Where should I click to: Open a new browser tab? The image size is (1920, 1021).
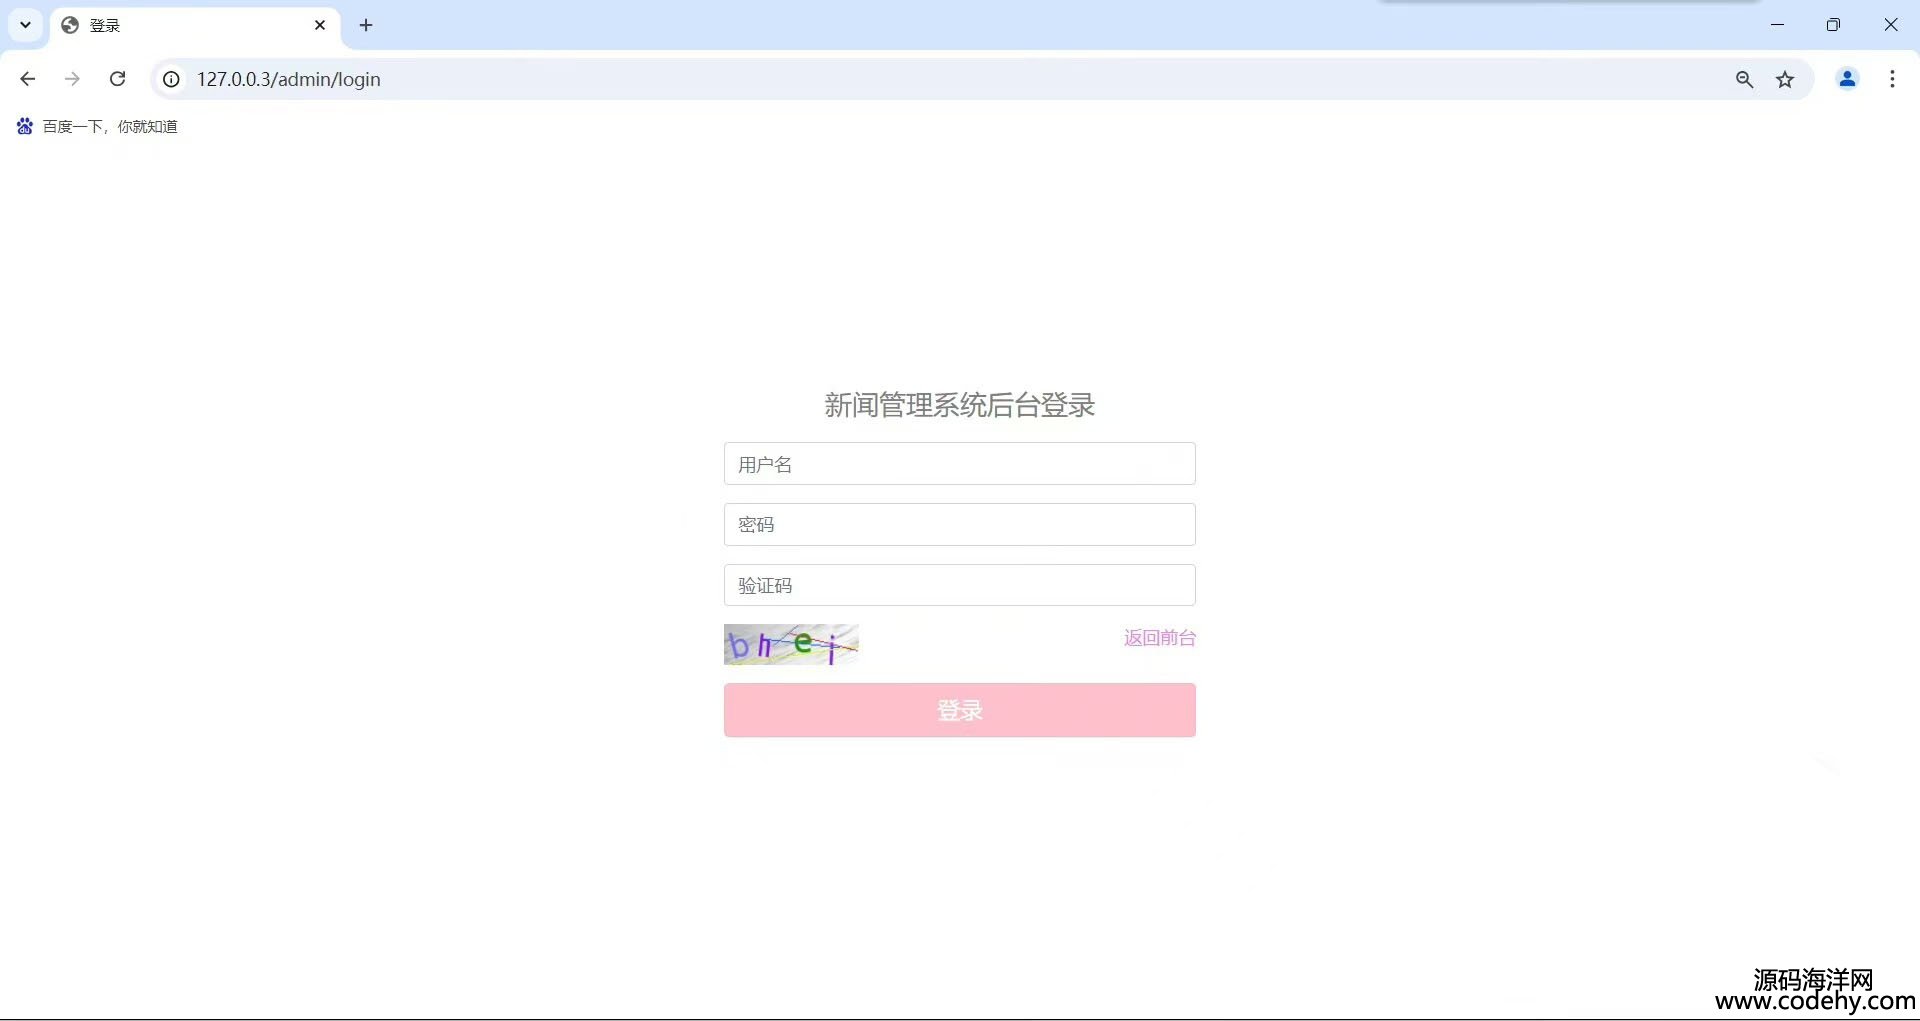366,25
